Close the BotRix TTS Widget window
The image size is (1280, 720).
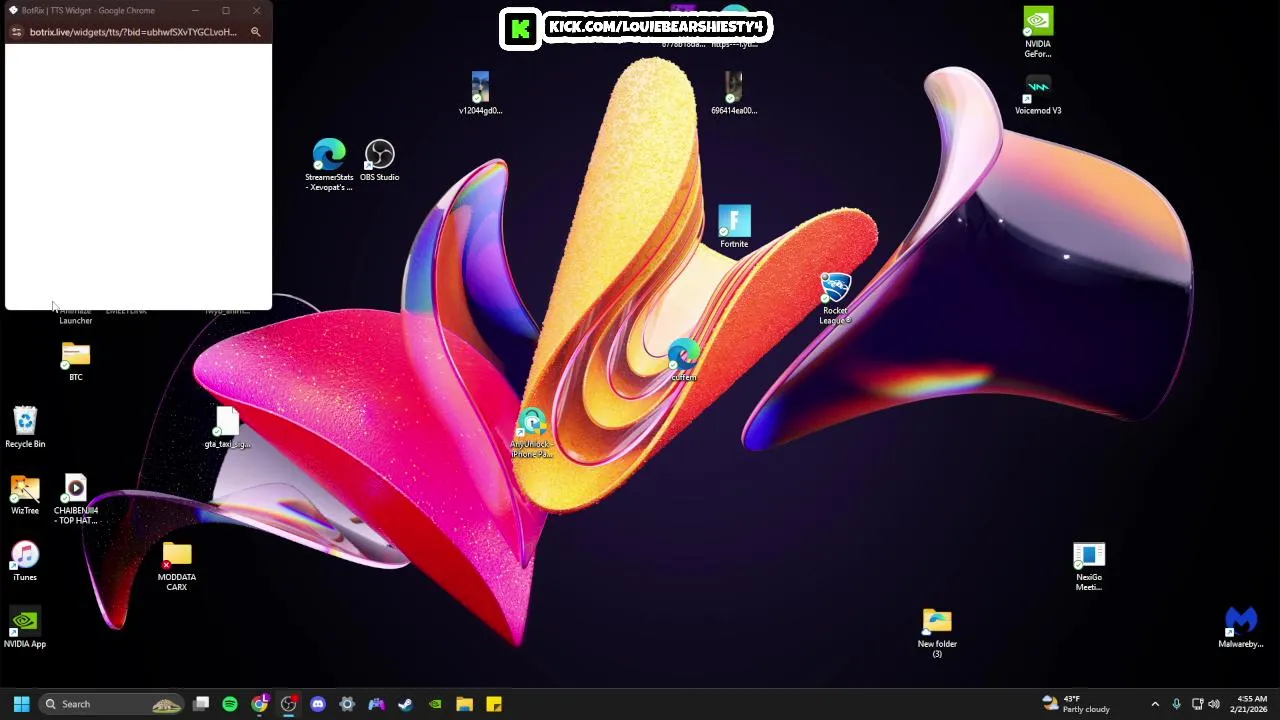[256, 10]
